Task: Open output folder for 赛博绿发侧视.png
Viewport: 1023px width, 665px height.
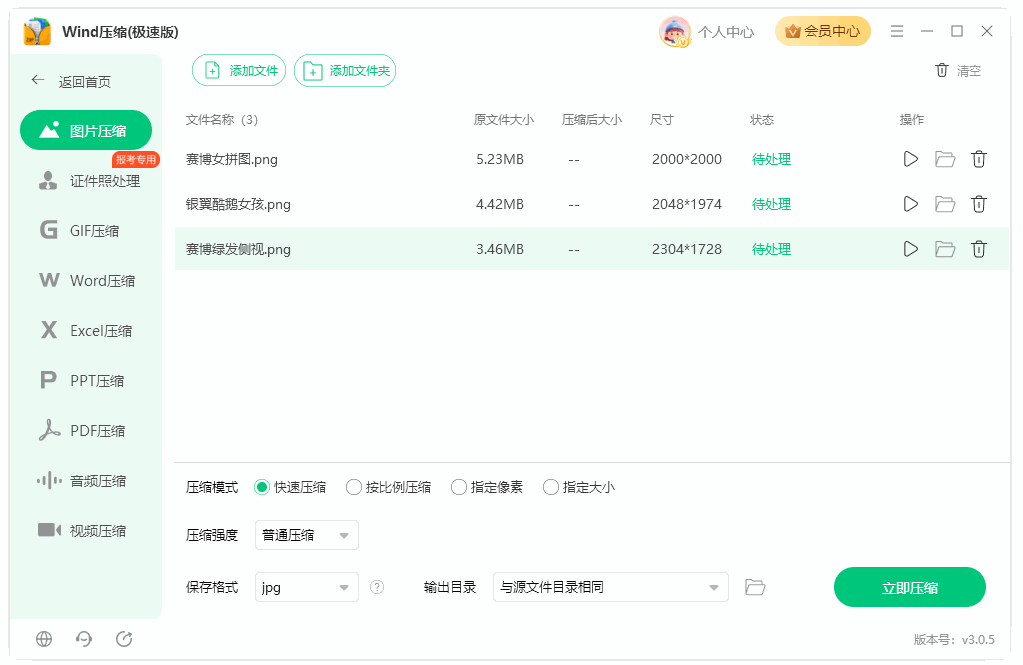Action: coord(945,249)
